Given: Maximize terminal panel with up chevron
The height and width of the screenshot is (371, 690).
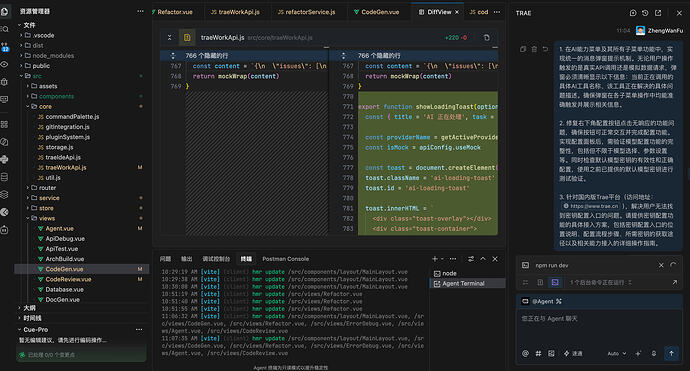Looking at the screenshot, I should coord(483,259).
